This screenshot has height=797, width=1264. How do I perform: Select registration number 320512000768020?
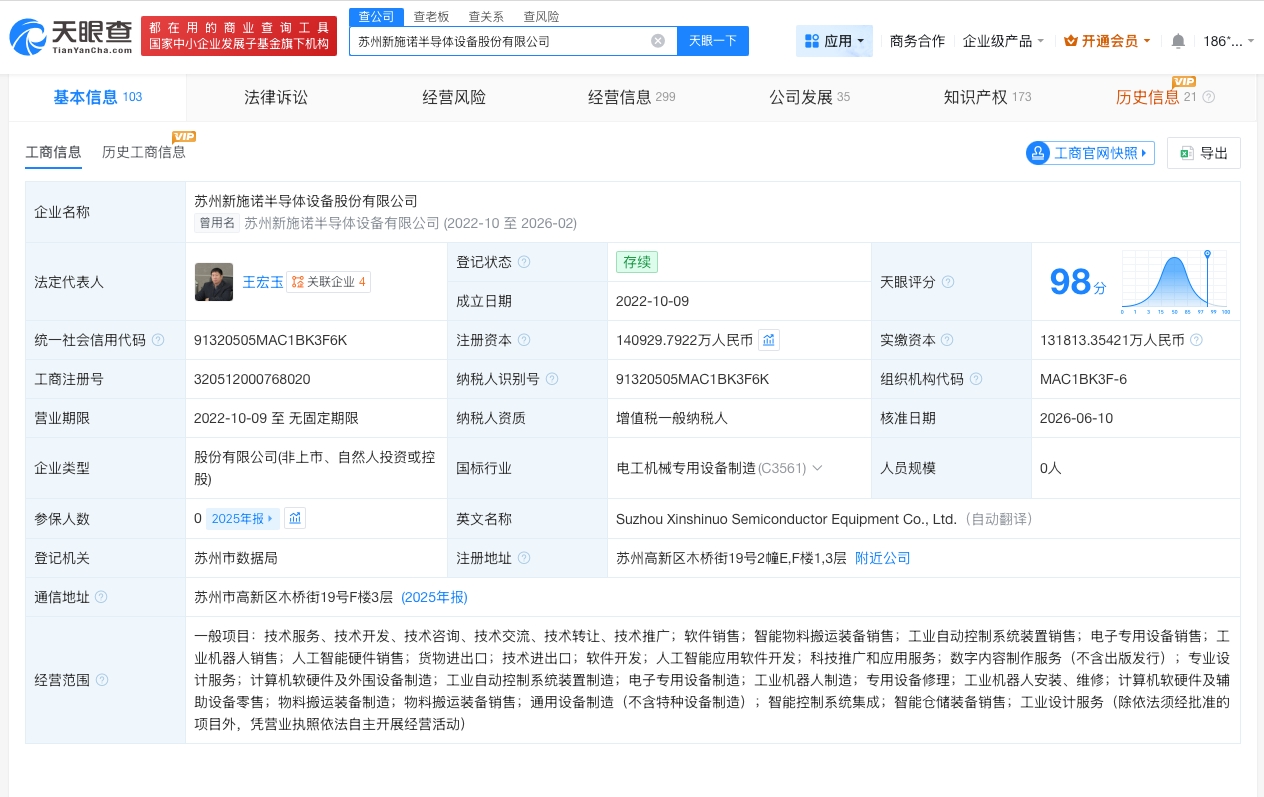point(252,379)
